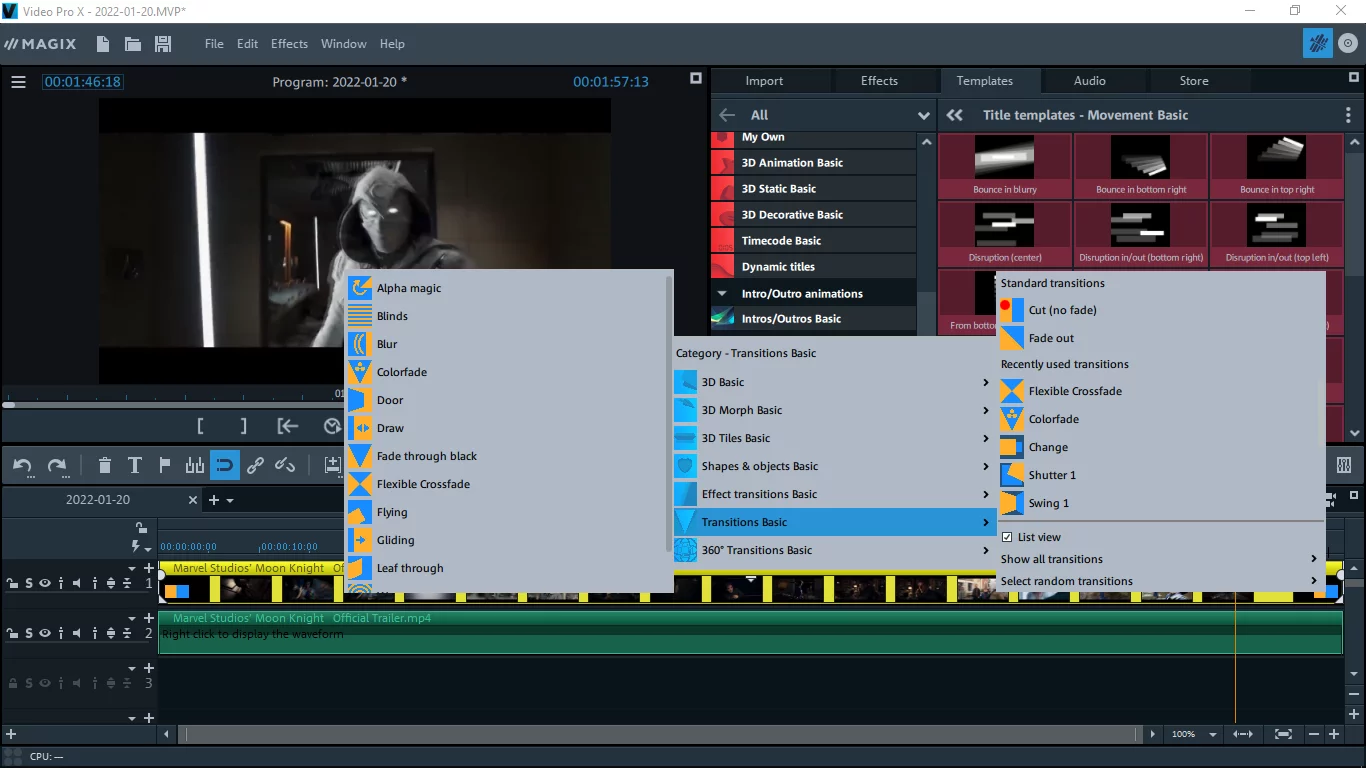The height and width of the screenshot is (768, 1366).
Task: Zoom out horizontally on the timeline
Action: tap(1314, 734)
